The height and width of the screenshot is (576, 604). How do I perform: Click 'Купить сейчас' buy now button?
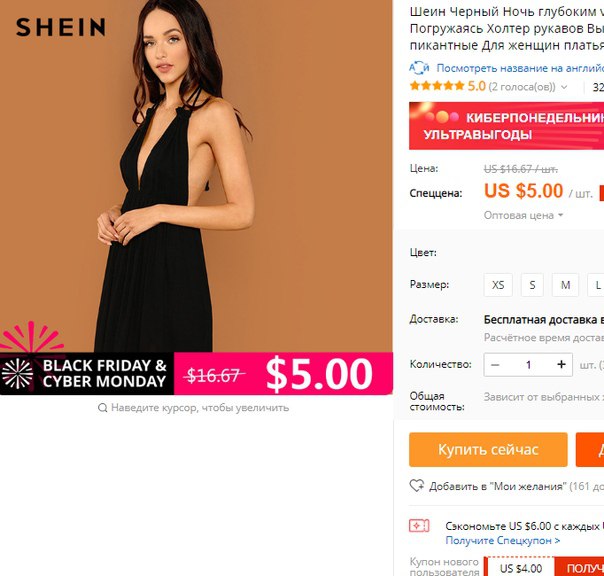[488, 450]
